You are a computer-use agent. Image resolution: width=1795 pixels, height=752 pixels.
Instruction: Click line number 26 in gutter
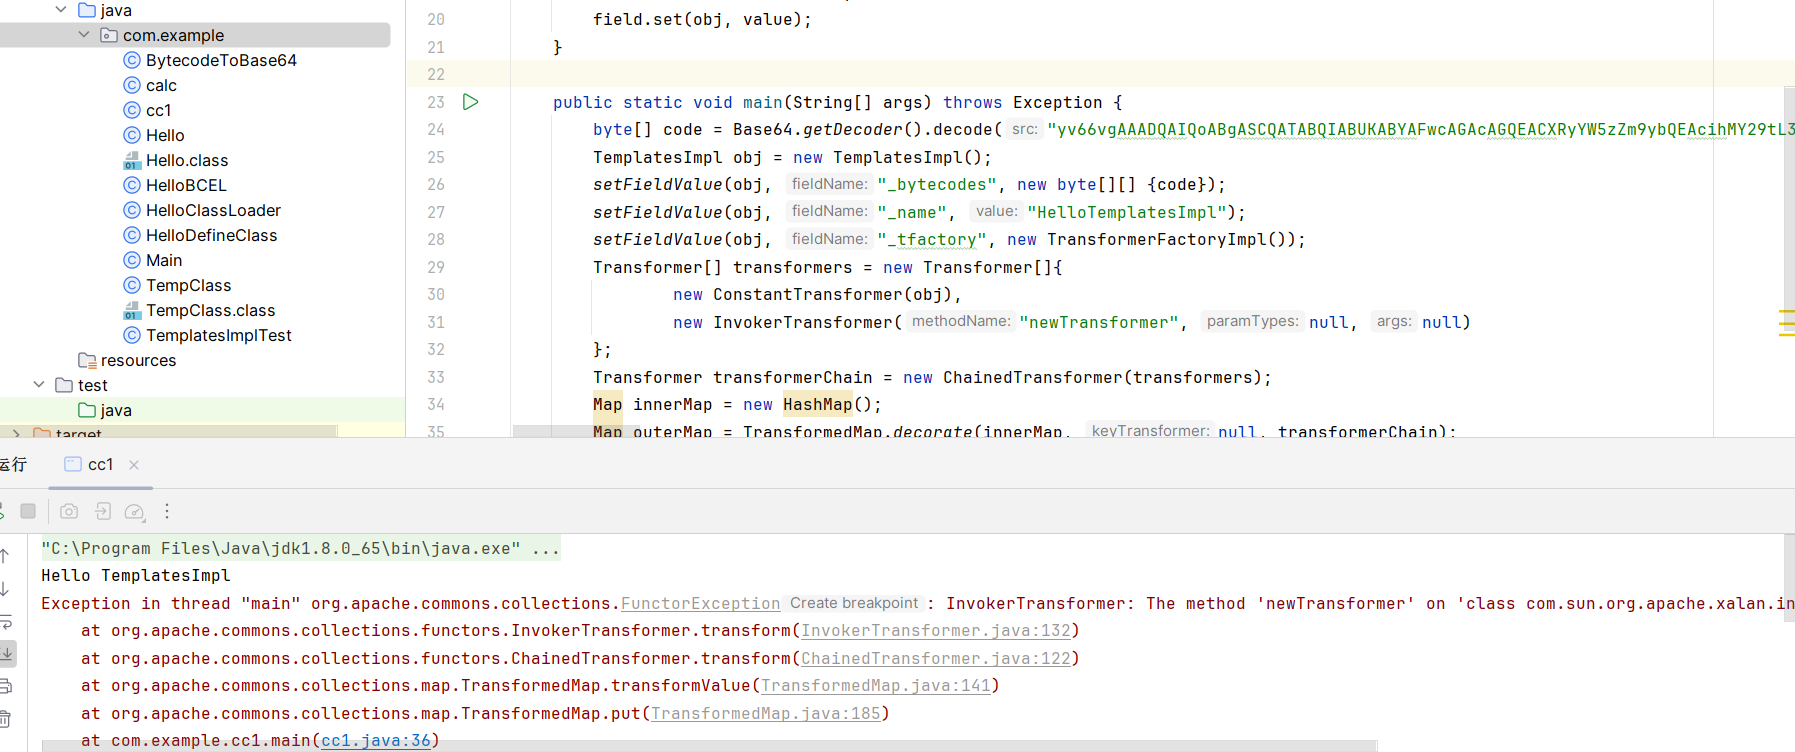436,184
